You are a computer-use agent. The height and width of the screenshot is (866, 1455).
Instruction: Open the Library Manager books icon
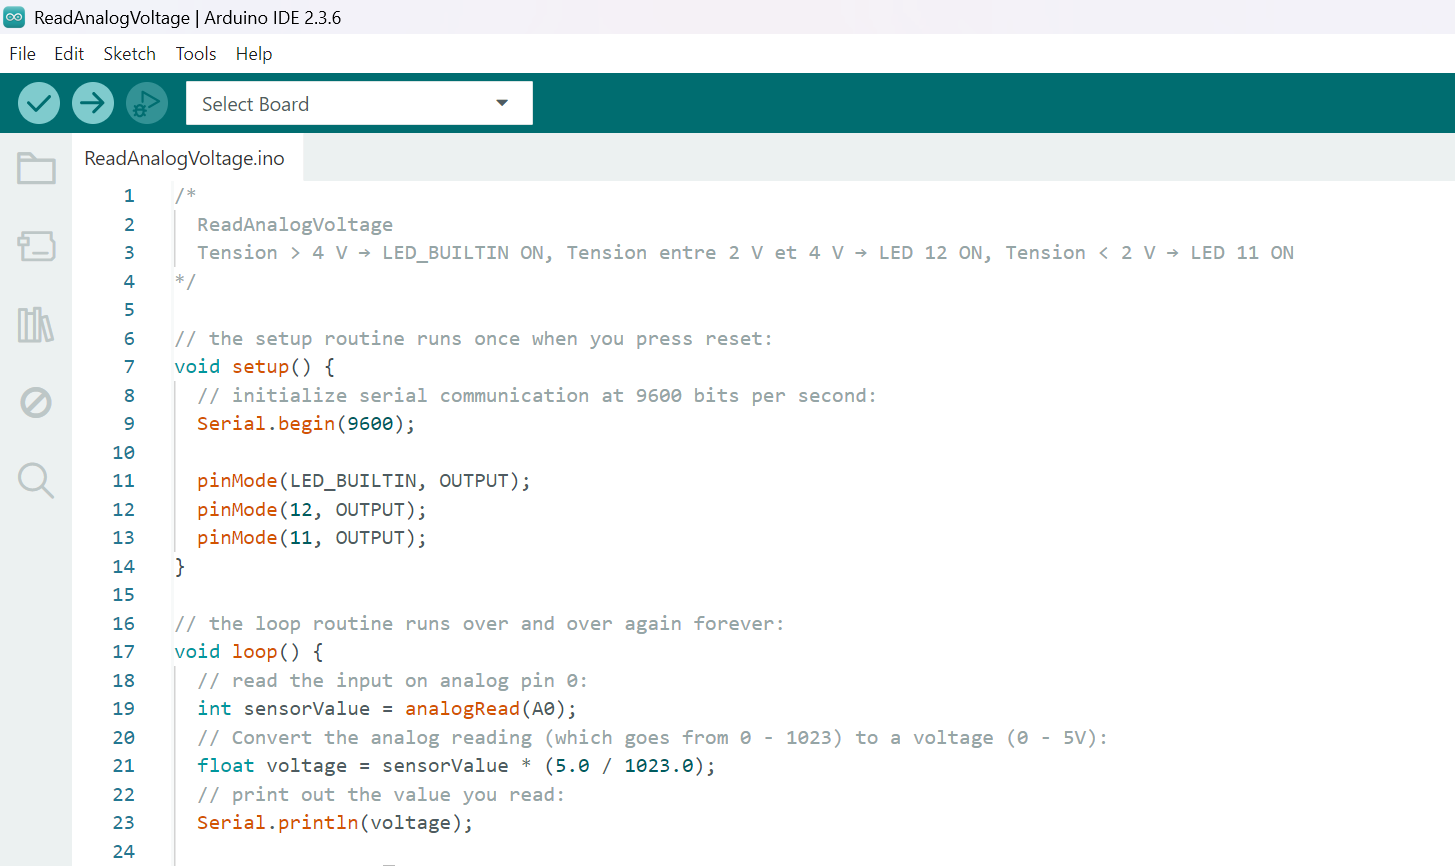click(36, 325)
